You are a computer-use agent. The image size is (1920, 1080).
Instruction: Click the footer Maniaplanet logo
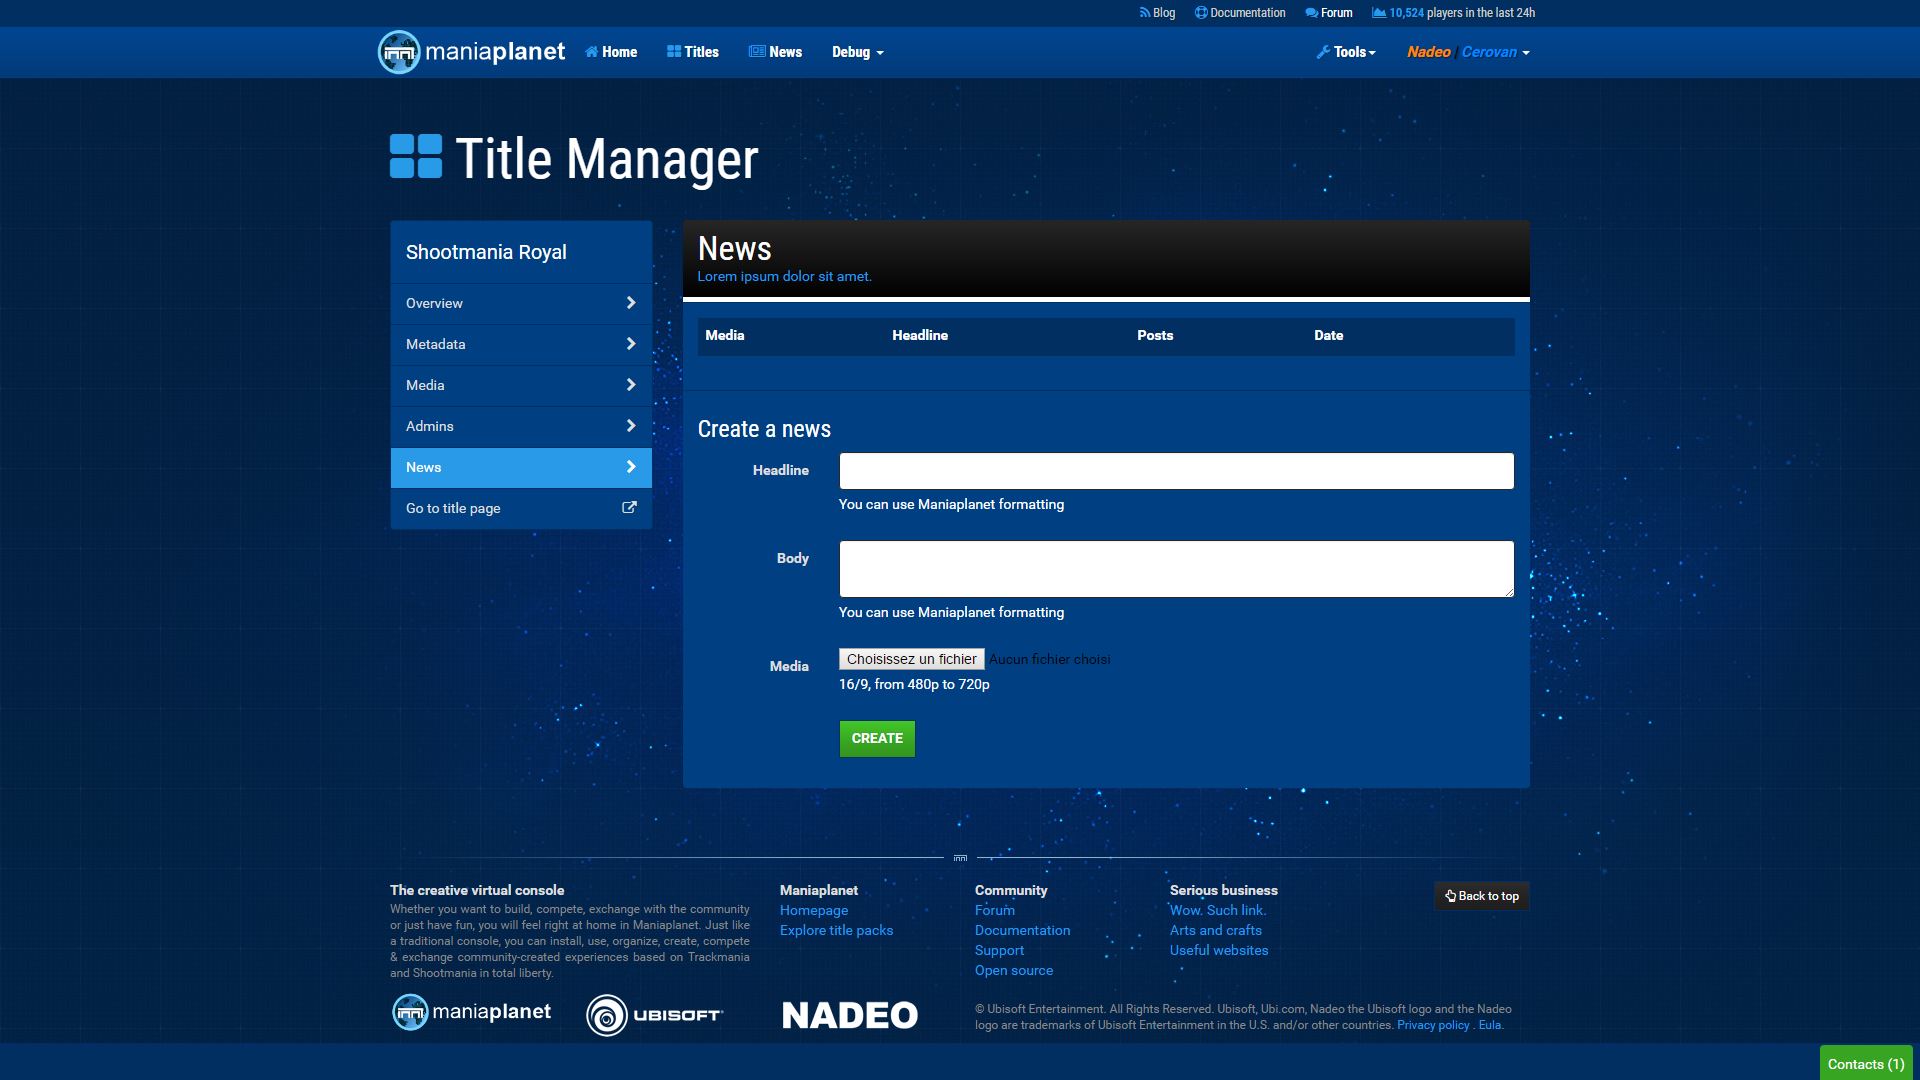pyautogui.click(x=471, y=1013)
